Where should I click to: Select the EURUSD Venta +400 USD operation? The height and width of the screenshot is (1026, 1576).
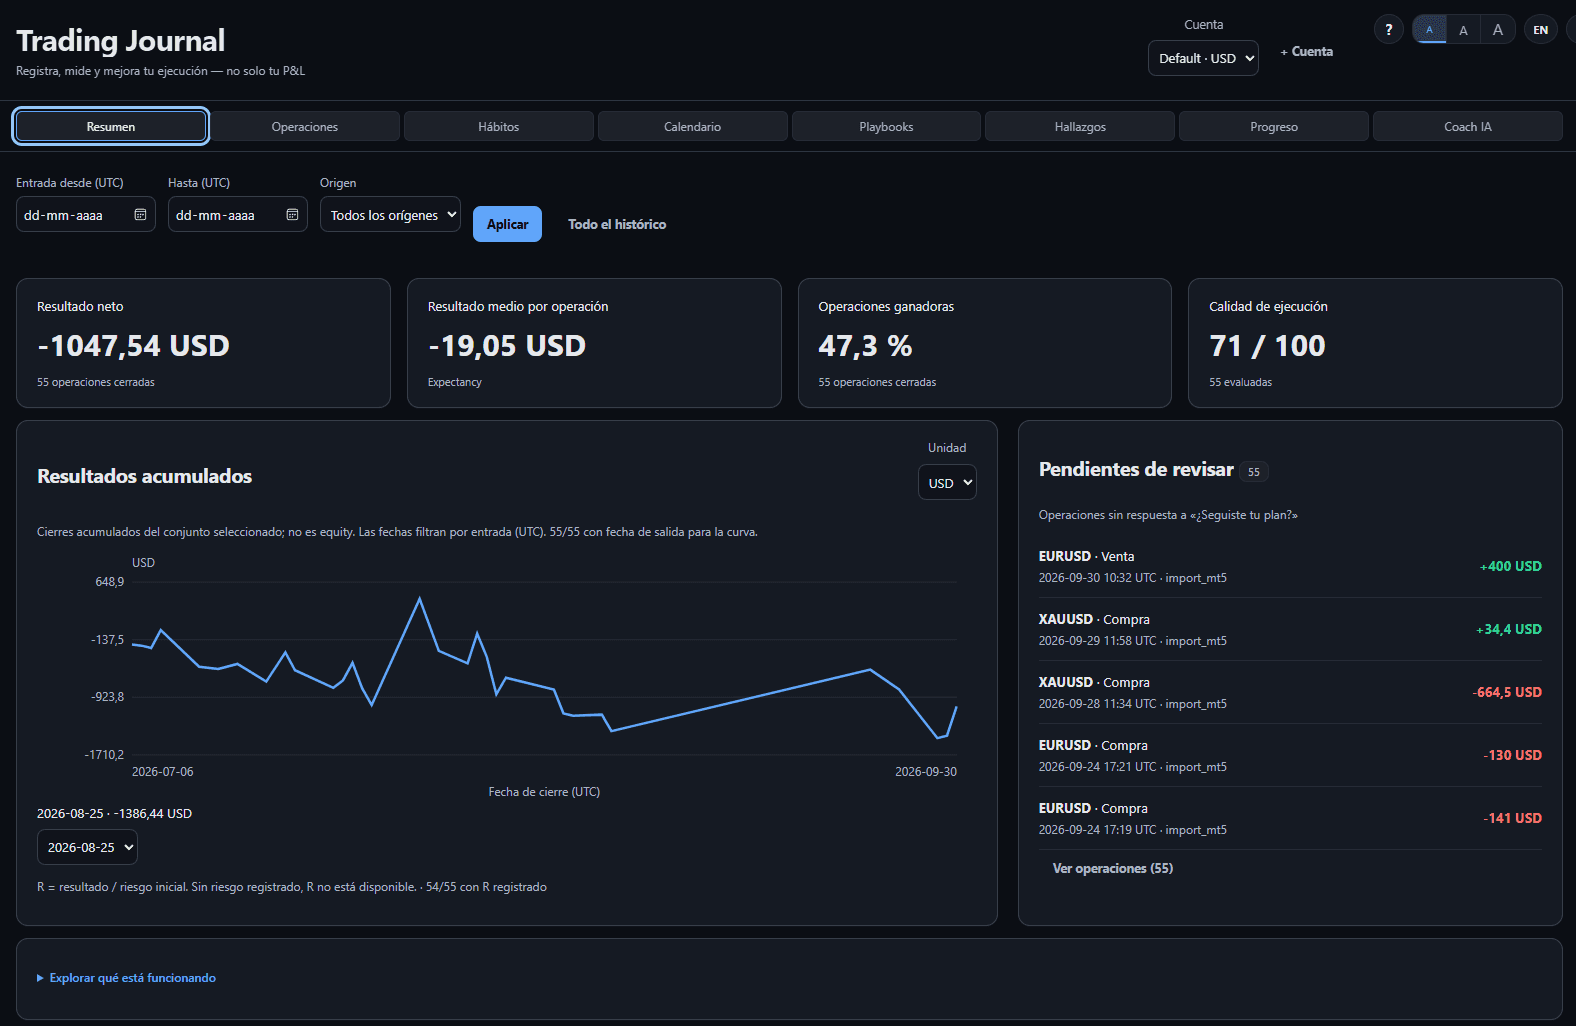1290,566
